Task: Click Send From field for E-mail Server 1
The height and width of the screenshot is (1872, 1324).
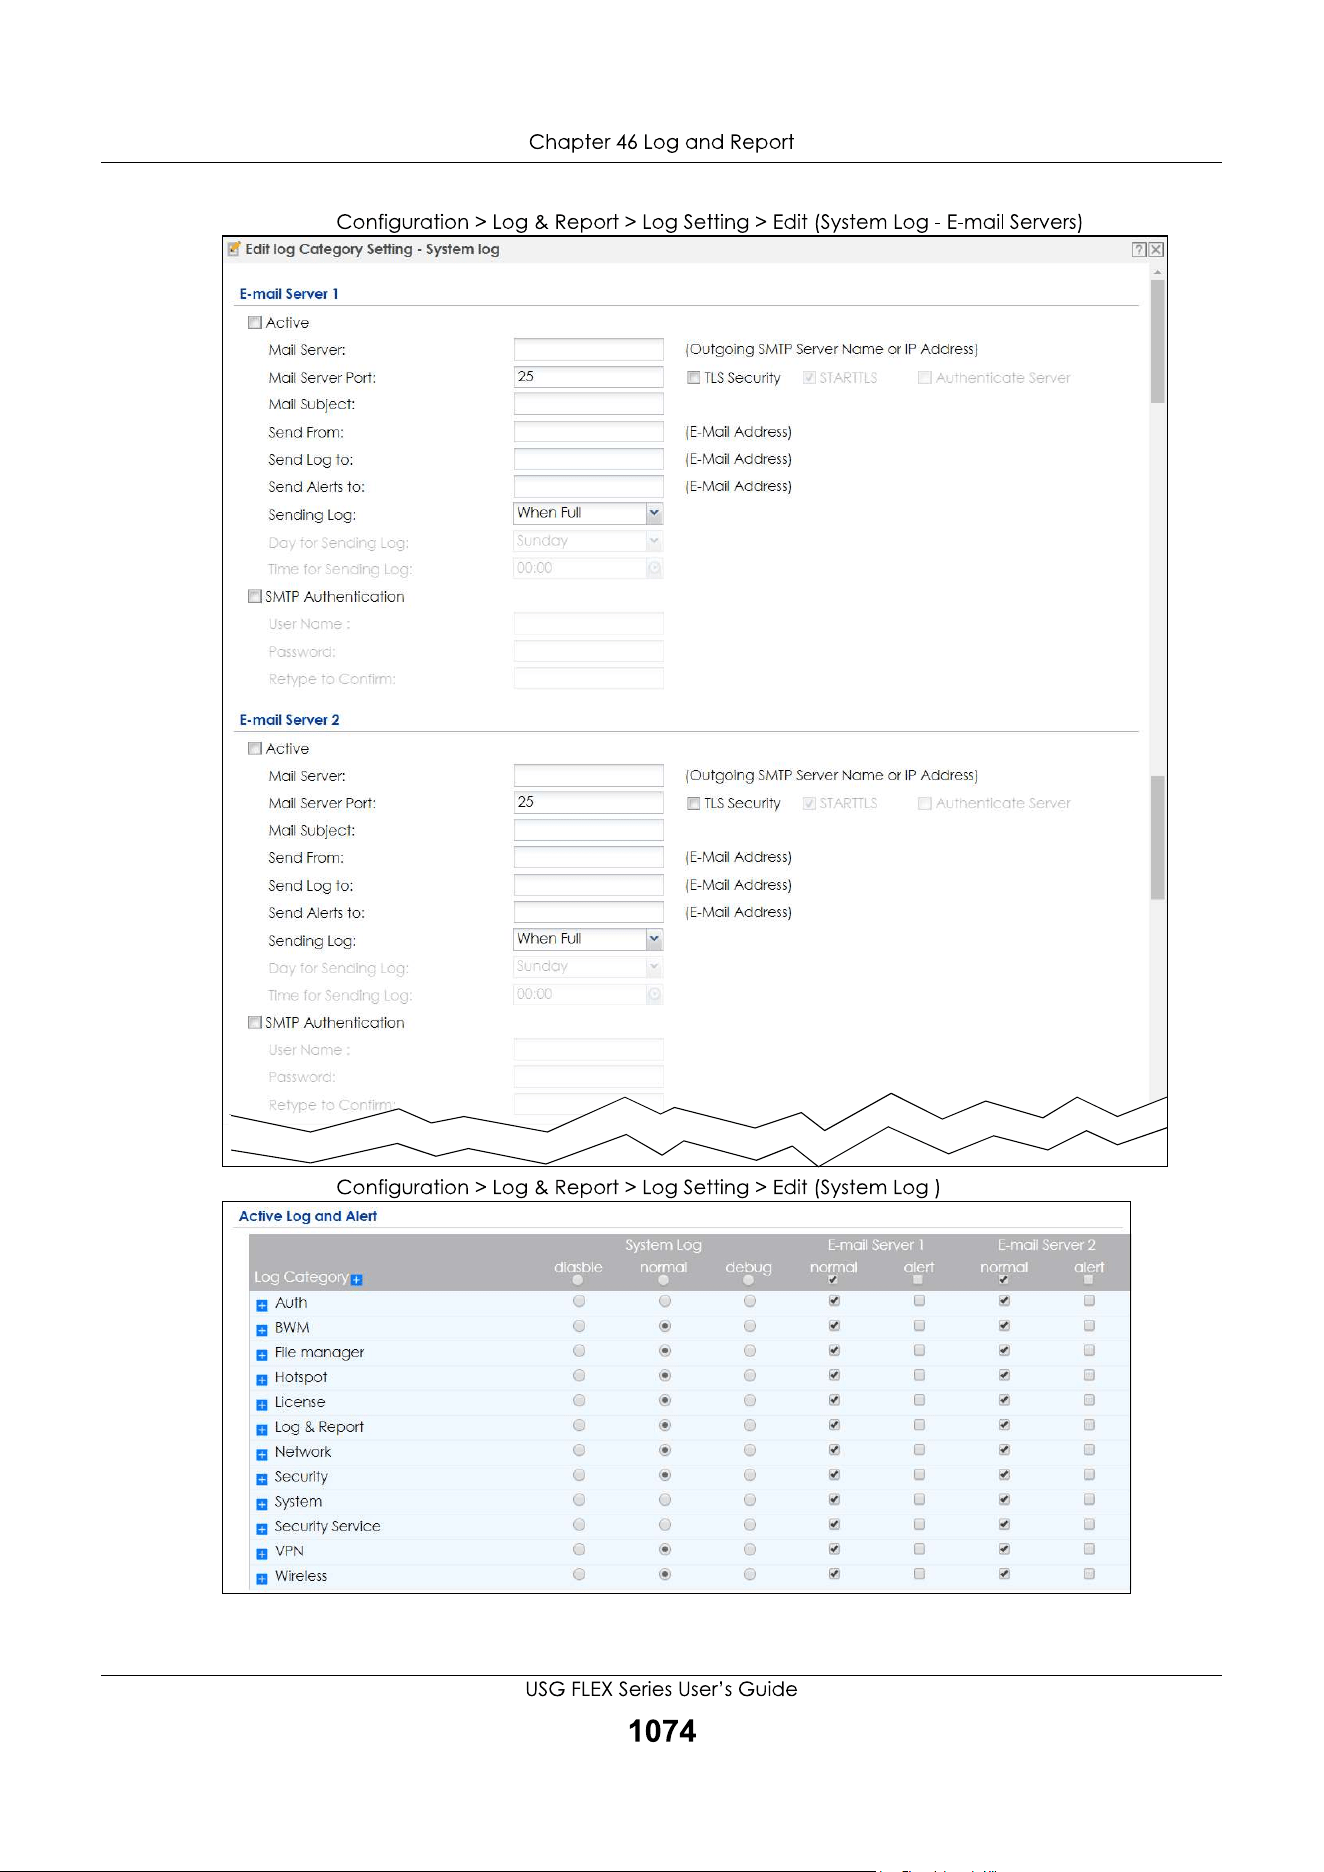Action: click(x=588, y=432)
